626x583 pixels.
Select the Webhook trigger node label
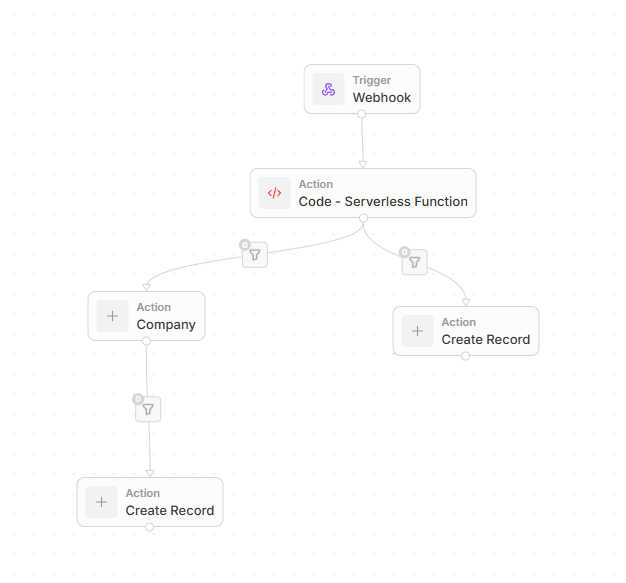pyautogui.click(x=381, y=98)
